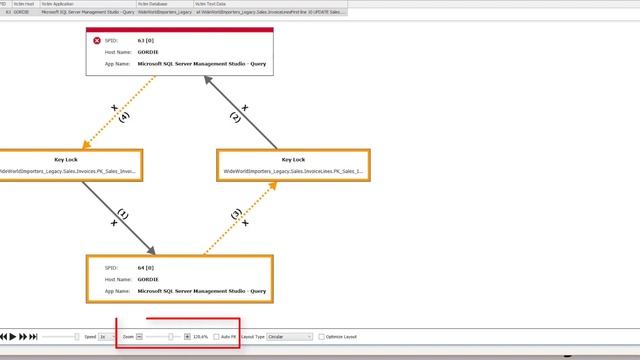Screen dimensions: 640x360
Task: Click the (1) edge label
Action: (x=123, y=213)
